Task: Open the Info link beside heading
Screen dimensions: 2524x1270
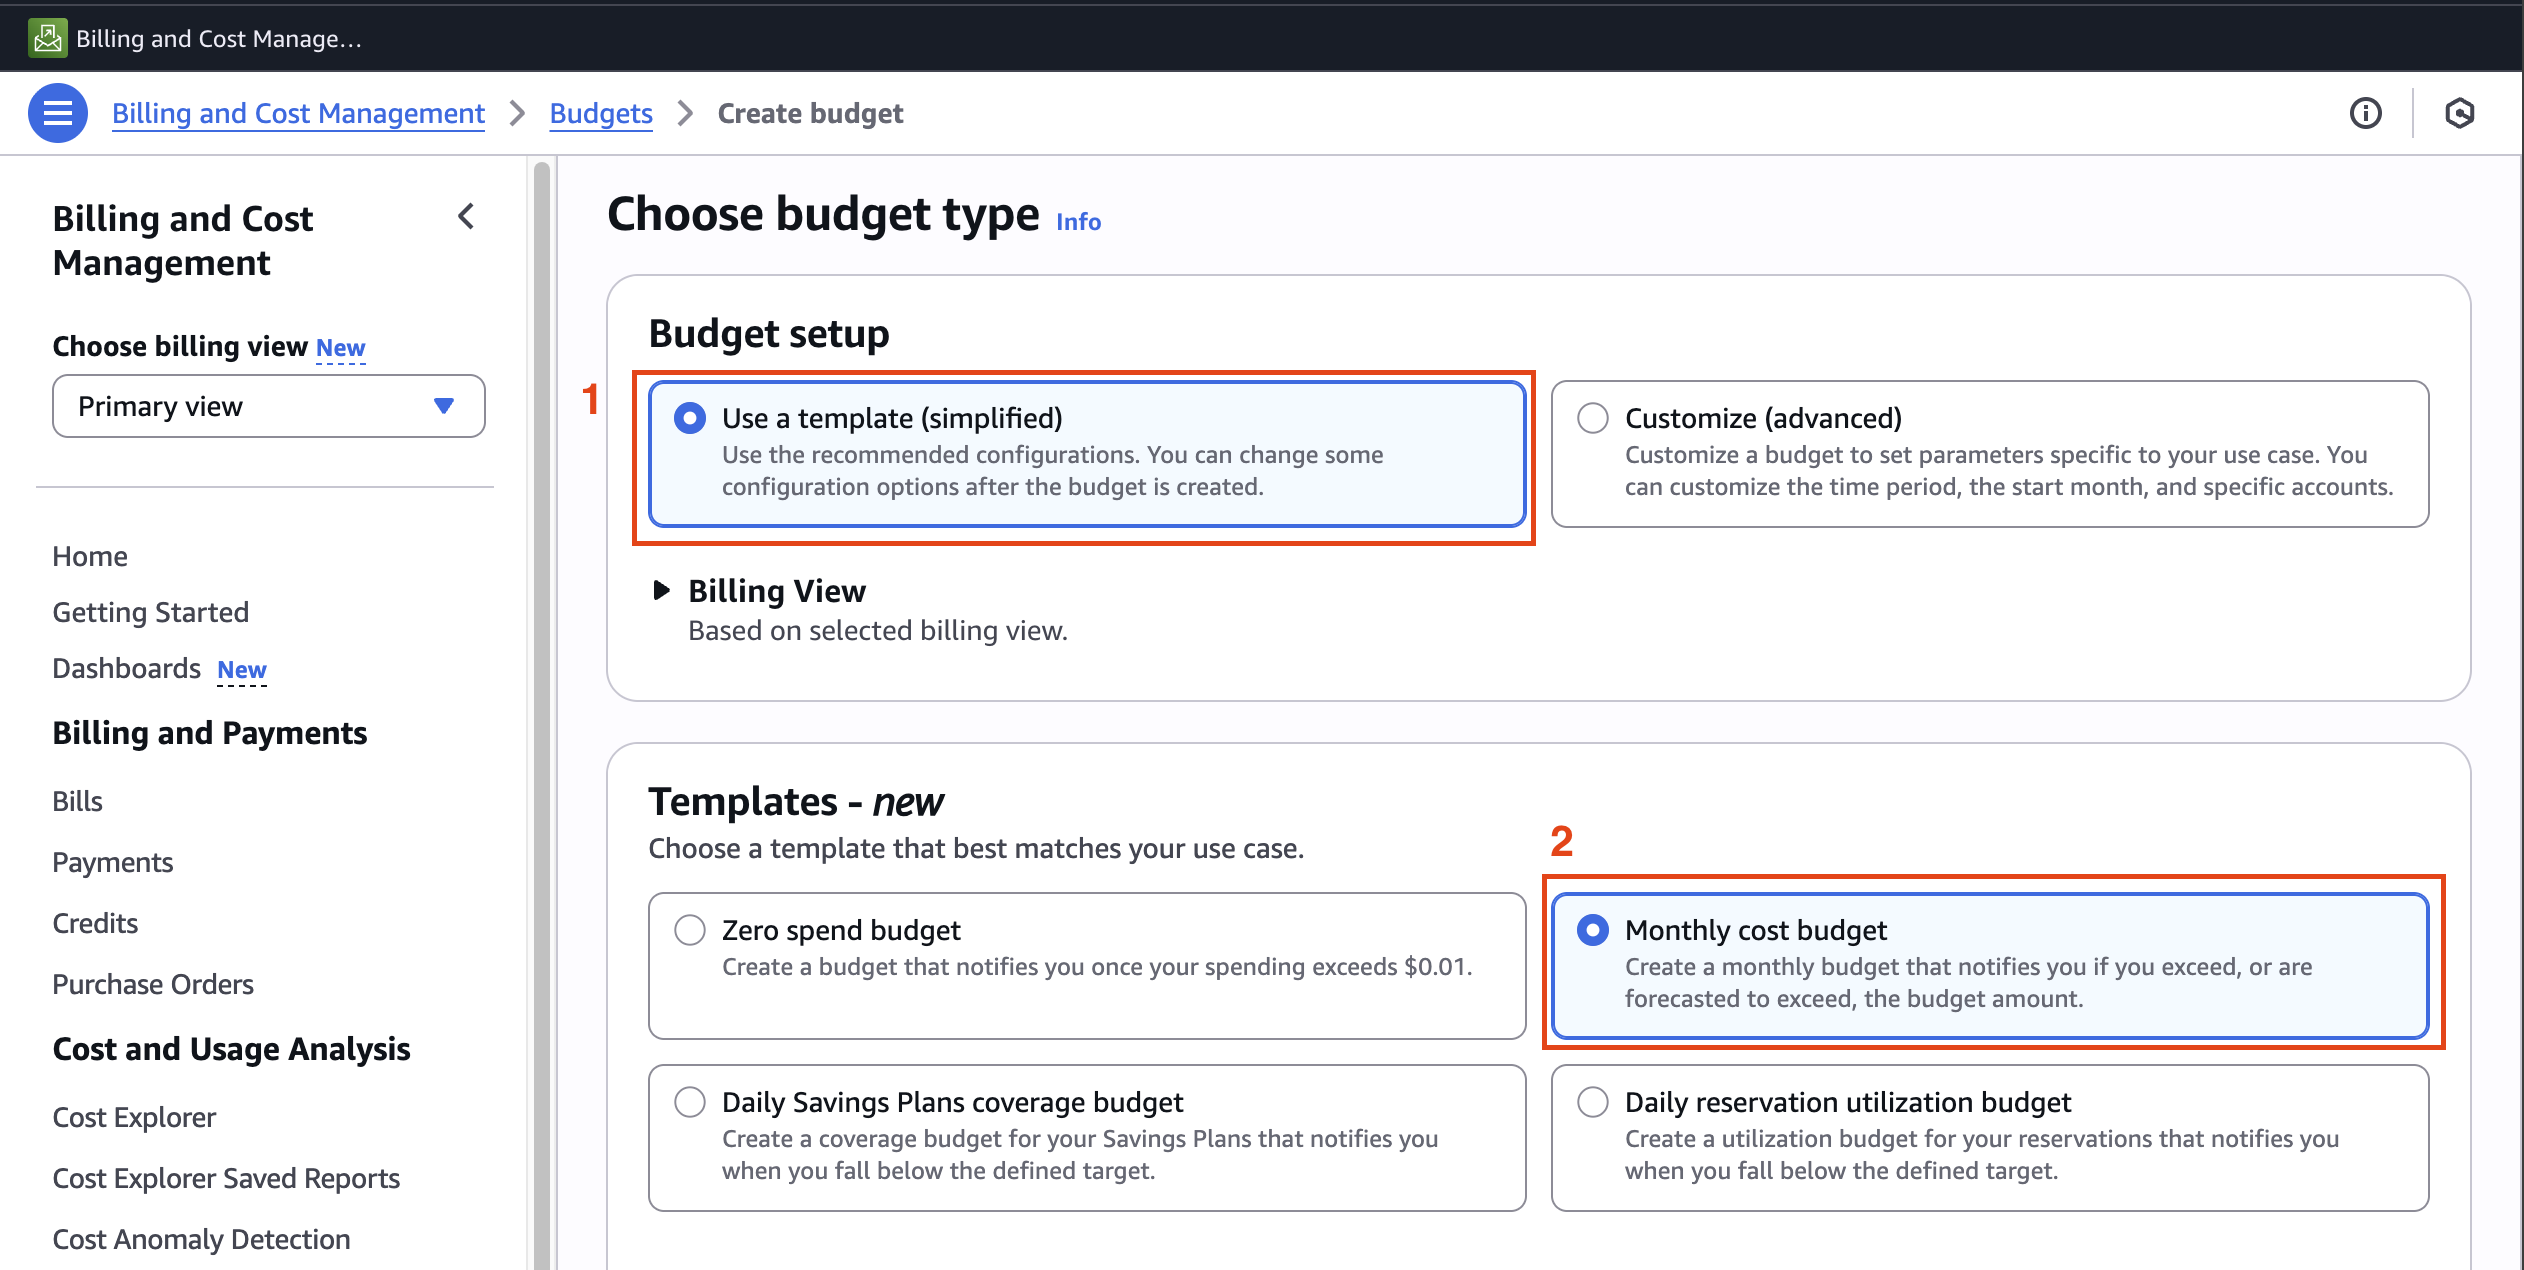Action: click(x=1078, y=221)
